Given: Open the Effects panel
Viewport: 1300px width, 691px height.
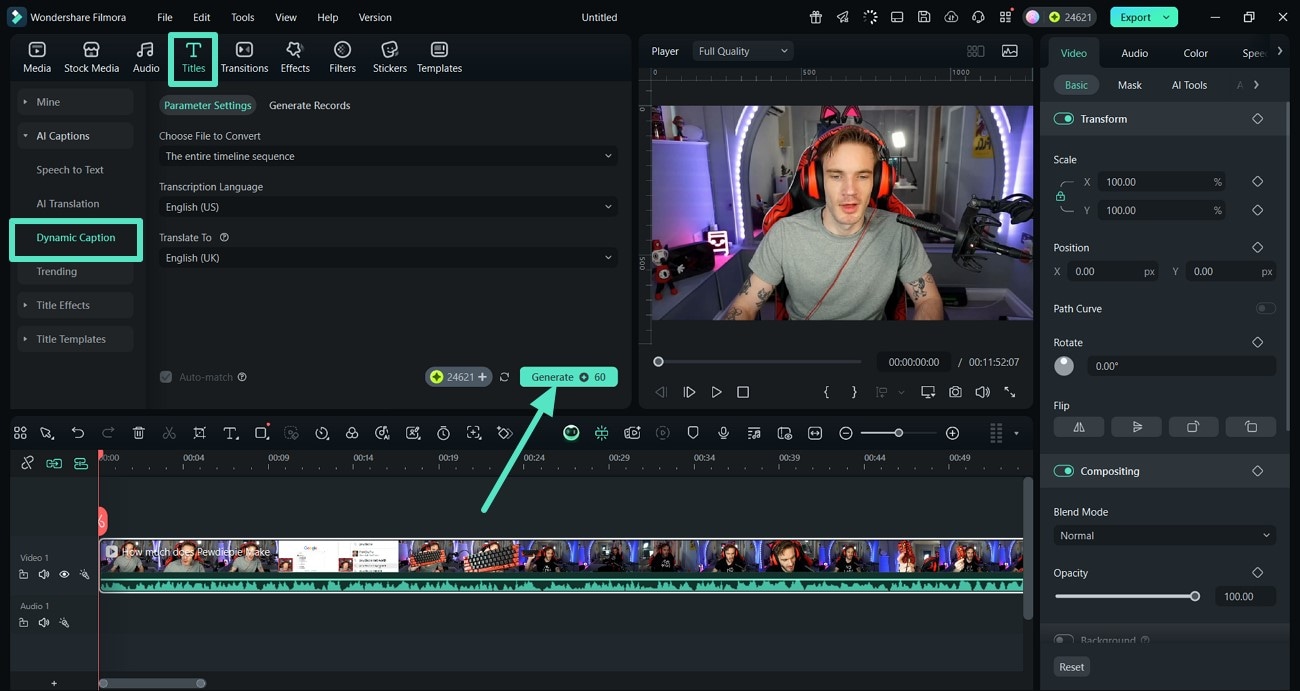Looking at the screenshot, I should click(295, 57).
